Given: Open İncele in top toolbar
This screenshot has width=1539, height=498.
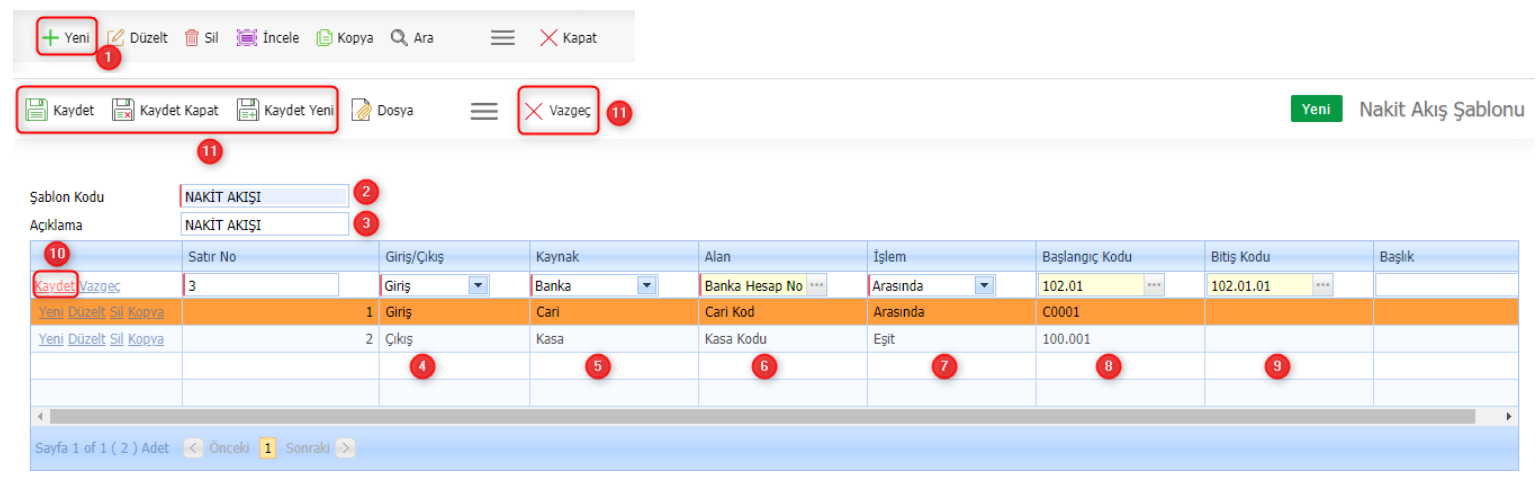Looking at the screenshot, I should [267, 38].
